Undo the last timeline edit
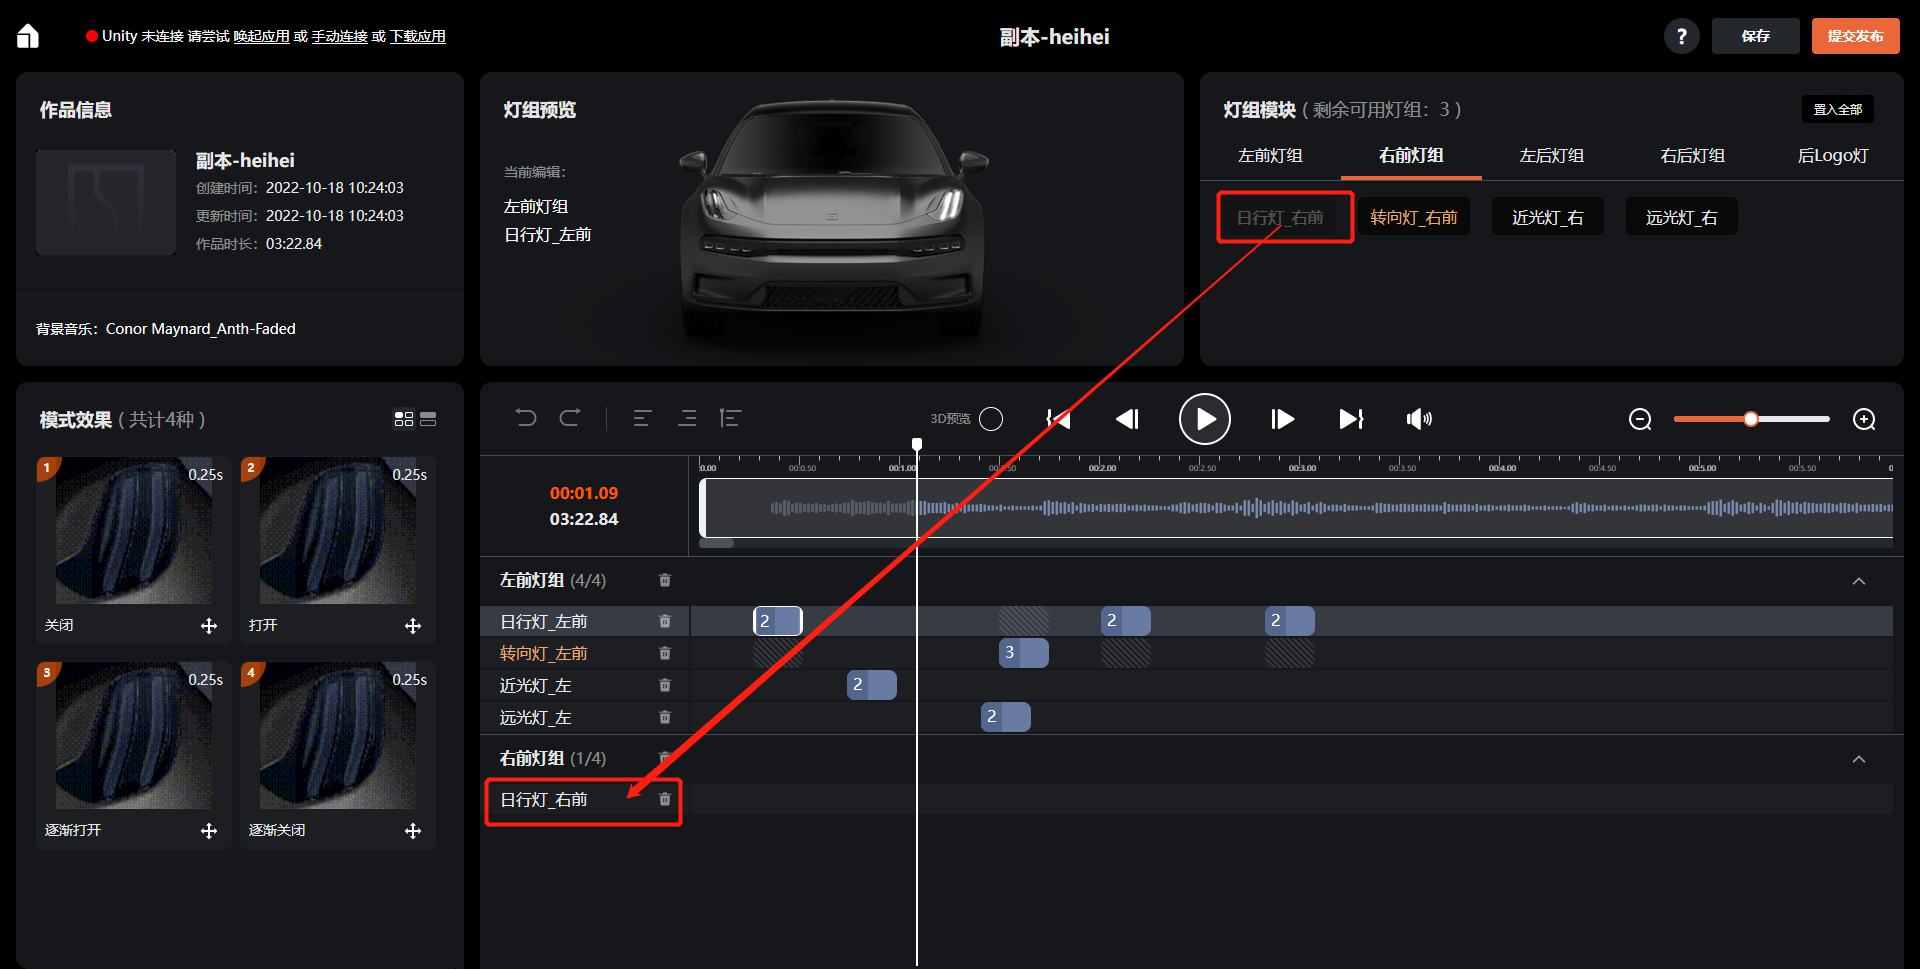This screenshot has height=969, width=1920. pyautogui.click(x=526, y=418)
